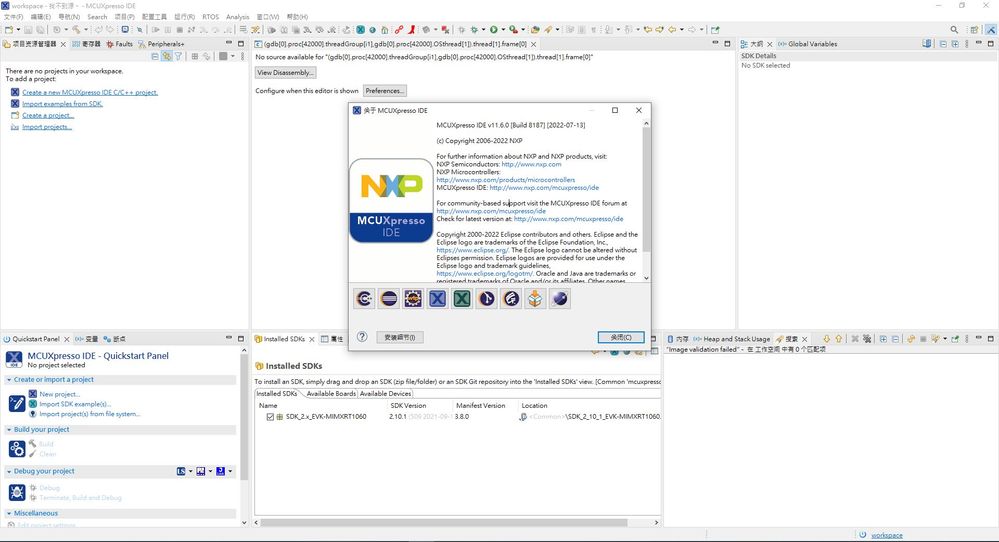
Task: Click the workspace link in status bar
Action: [x=887, y=535]
